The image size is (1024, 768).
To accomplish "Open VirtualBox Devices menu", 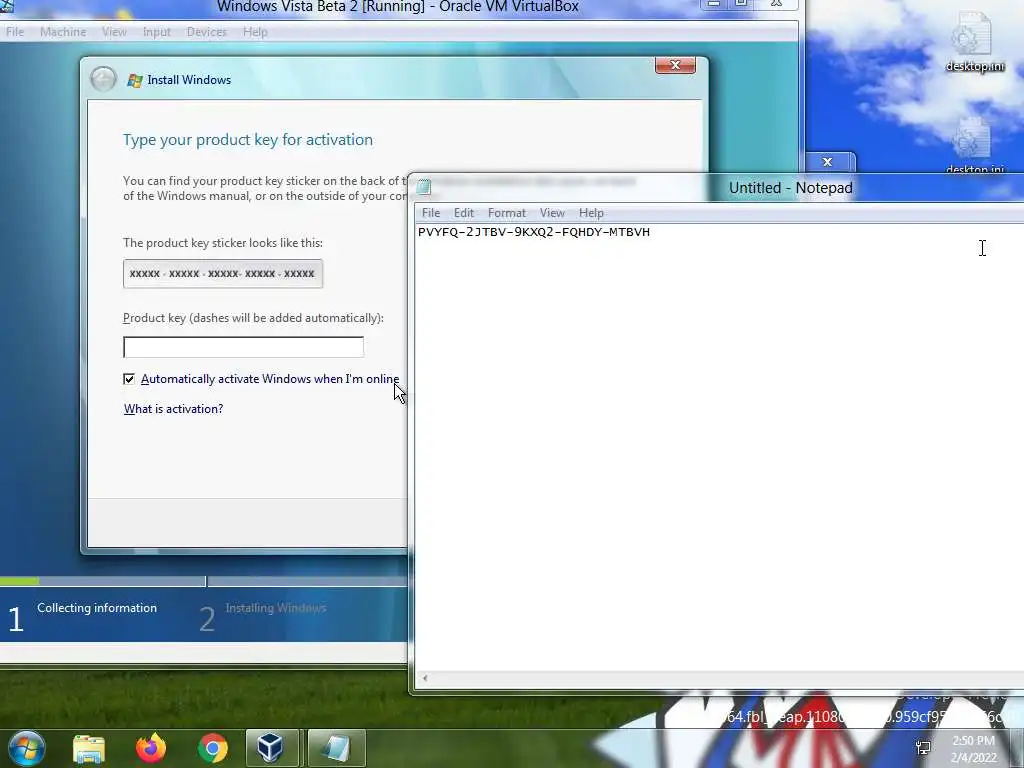I will (206, 31).
